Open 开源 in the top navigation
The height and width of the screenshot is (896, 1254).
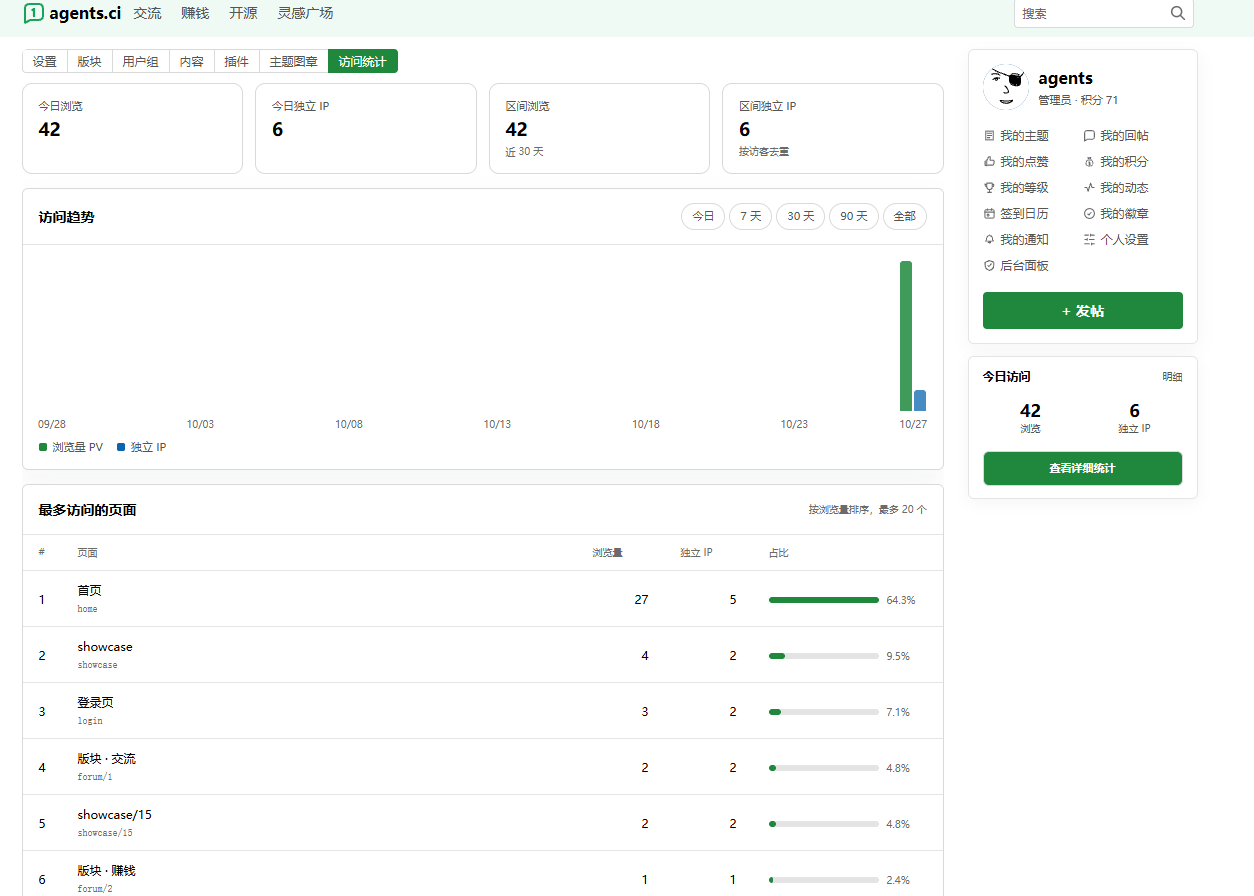point(243,13)
